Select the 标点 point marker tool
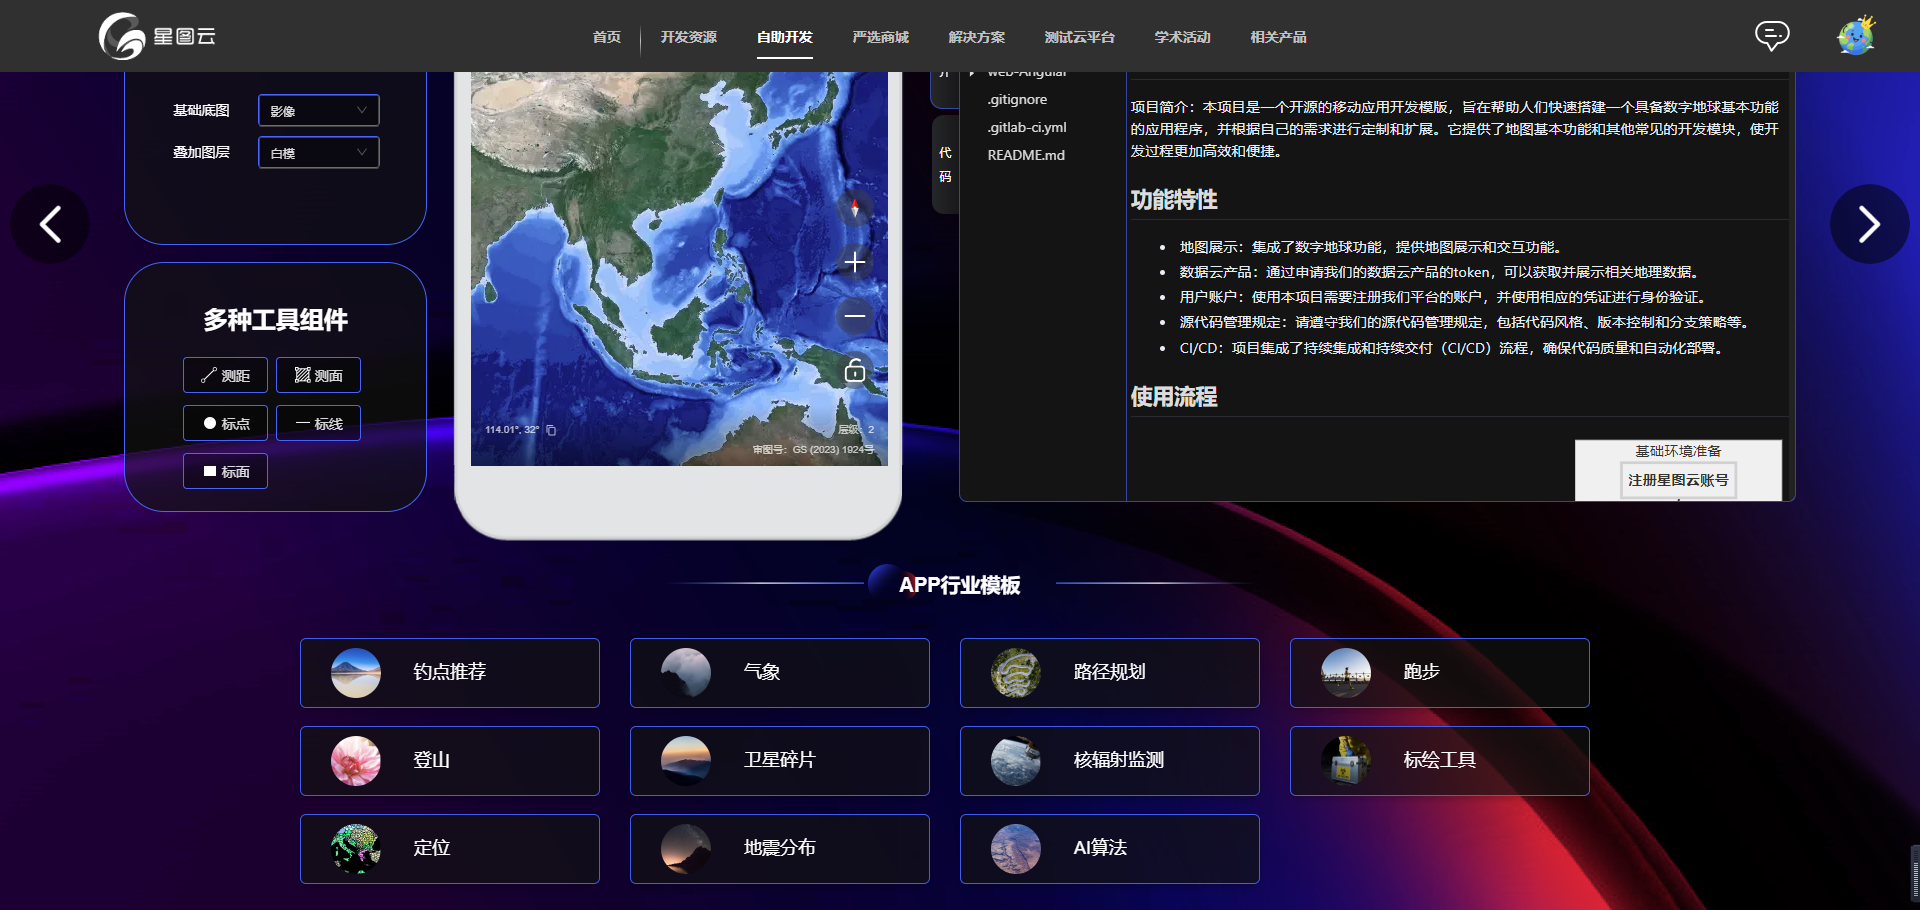 click(225, 423)
